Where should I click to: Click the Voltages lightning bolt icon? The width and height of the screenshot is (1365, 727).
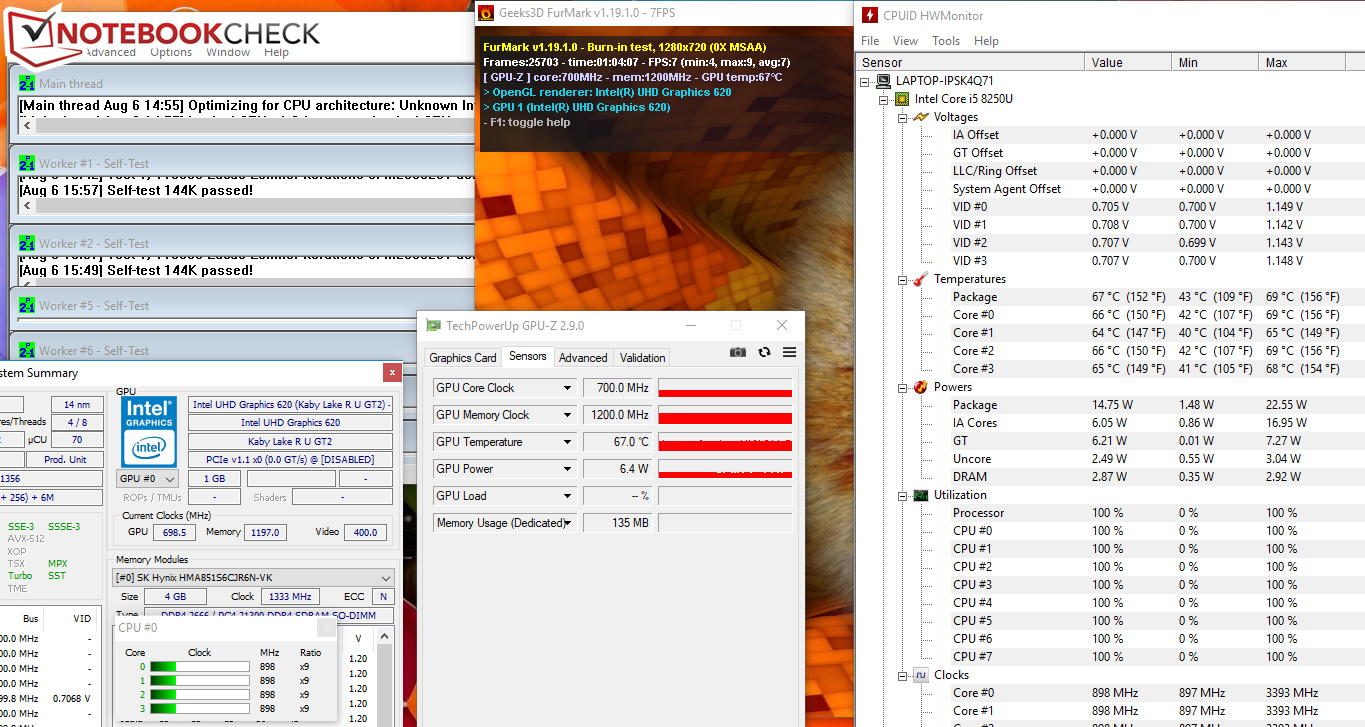[920, 117]
